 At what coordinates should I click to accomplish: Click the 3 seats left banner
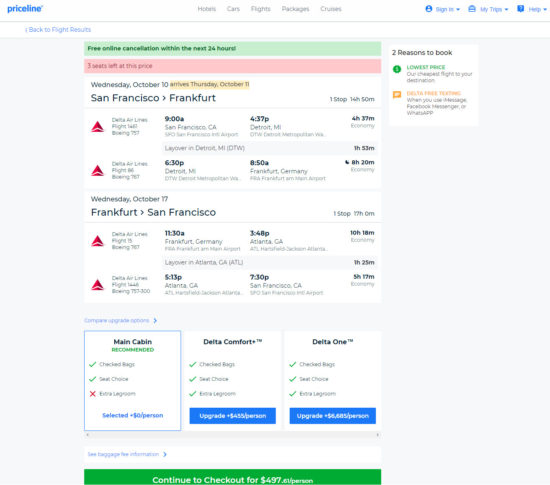(x=233, y=66)
